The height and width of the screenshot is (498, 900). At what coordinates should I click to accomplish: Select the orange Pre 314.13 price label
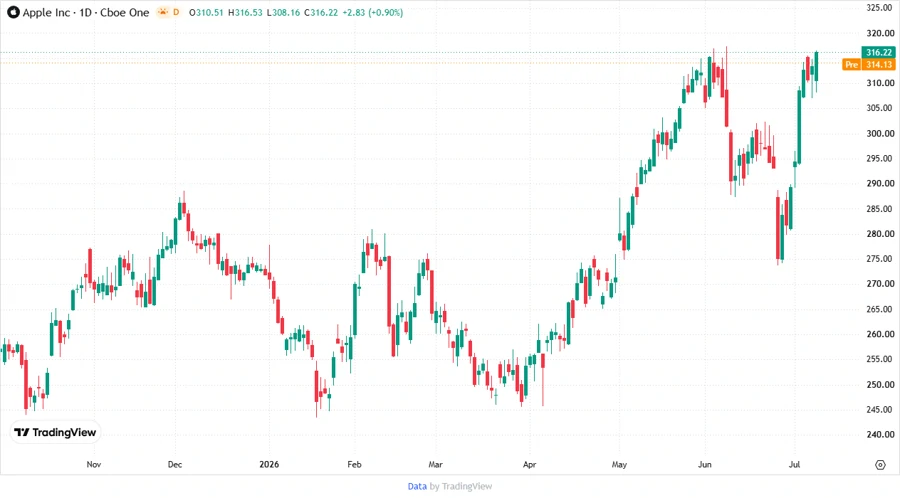click(x=869, y=64)
